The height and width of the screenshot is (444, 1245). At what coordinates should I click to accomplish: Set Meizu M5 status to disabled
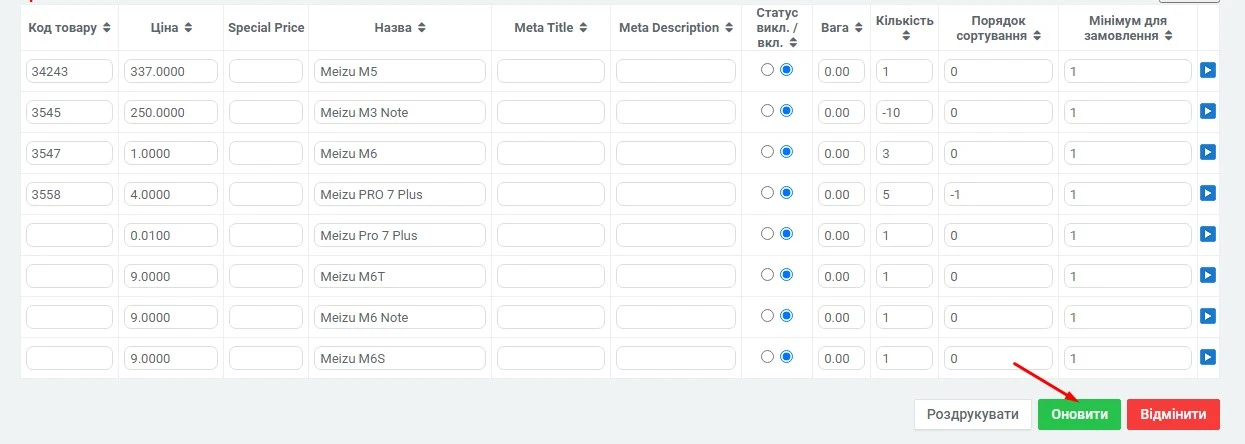coord(767,70)
